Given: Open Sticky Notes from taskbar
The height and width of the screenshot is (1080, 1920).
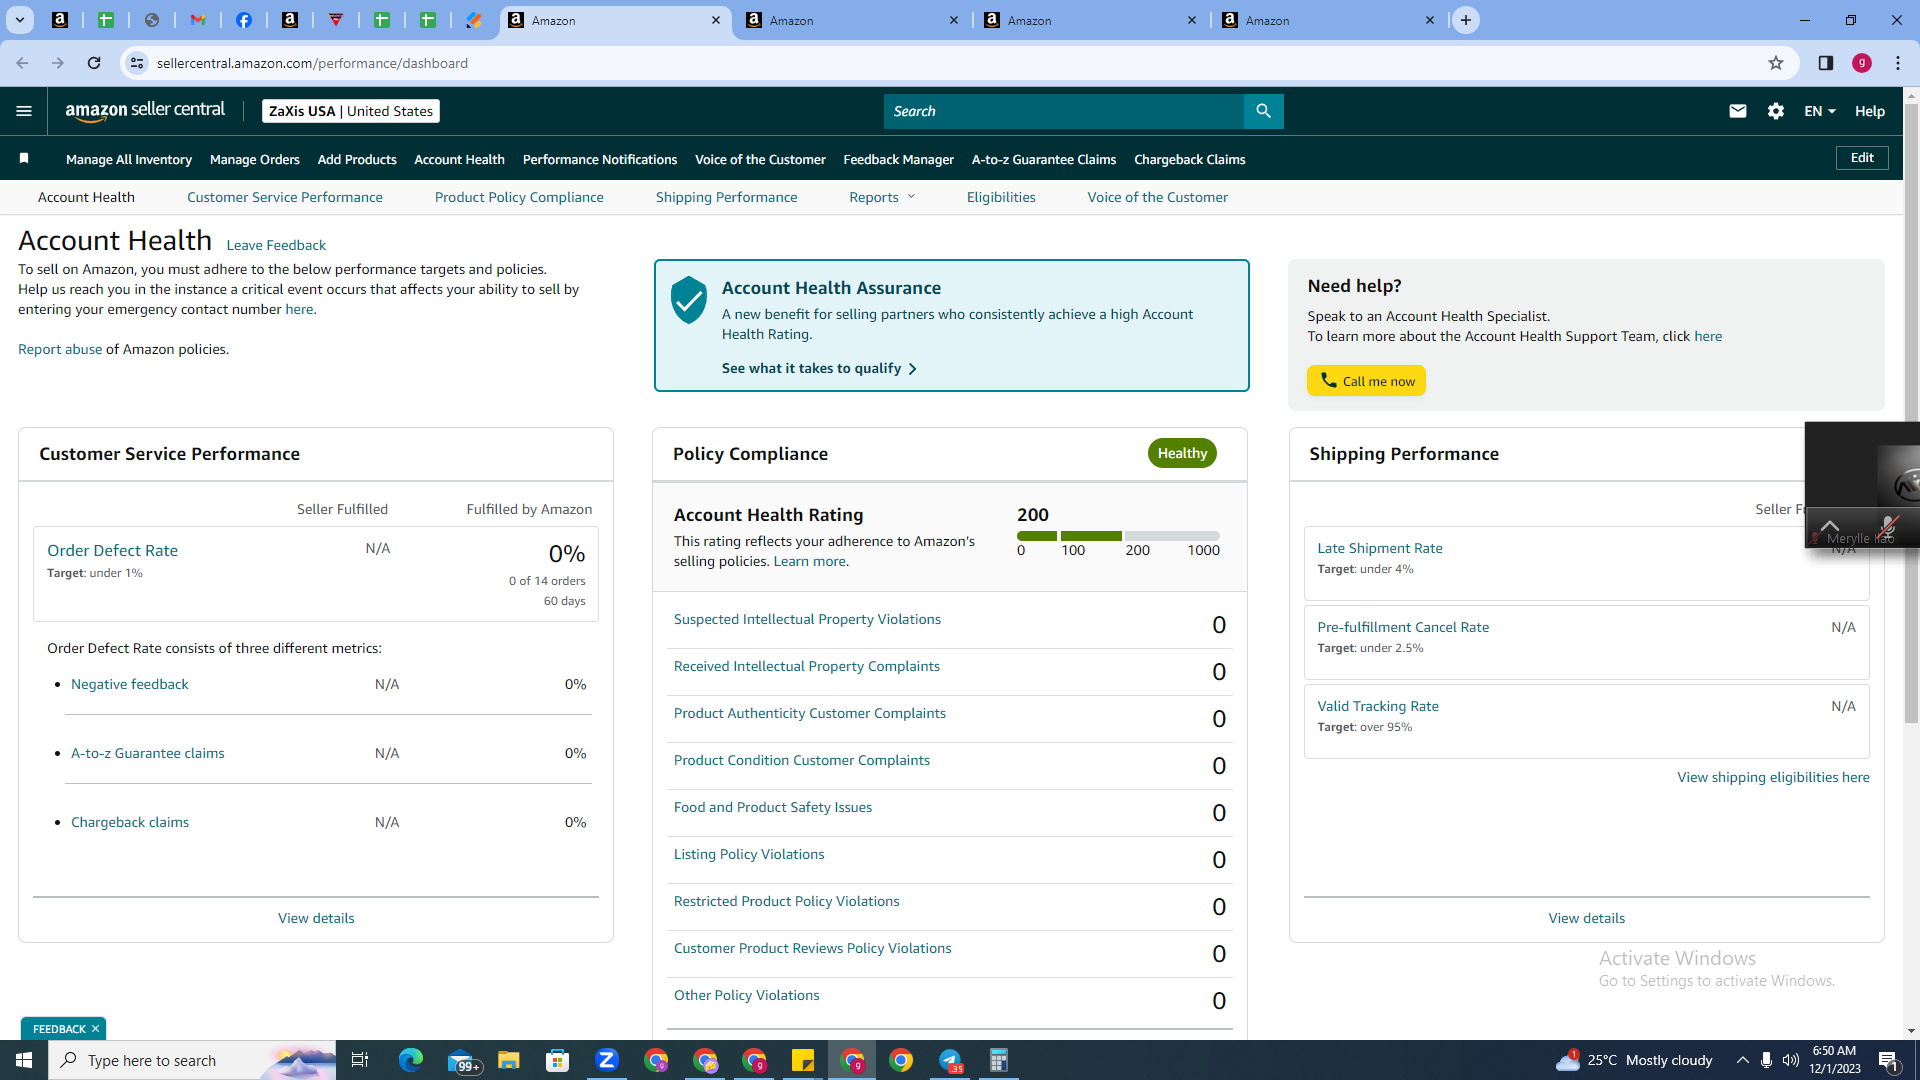Looking at the screenshot, I should coord(803,1060).
